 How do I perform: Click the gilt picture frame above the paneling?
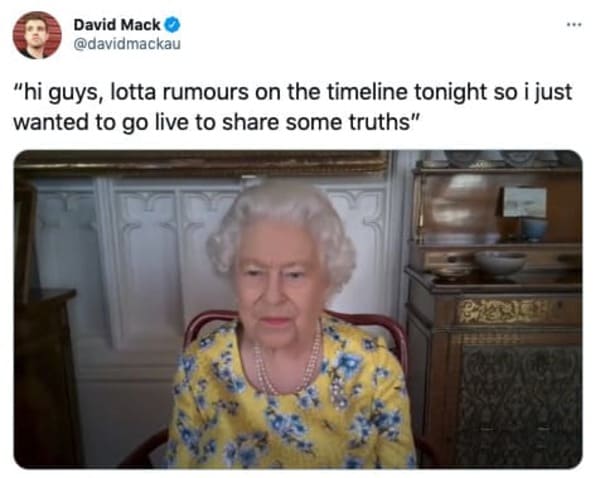point(201,163)
